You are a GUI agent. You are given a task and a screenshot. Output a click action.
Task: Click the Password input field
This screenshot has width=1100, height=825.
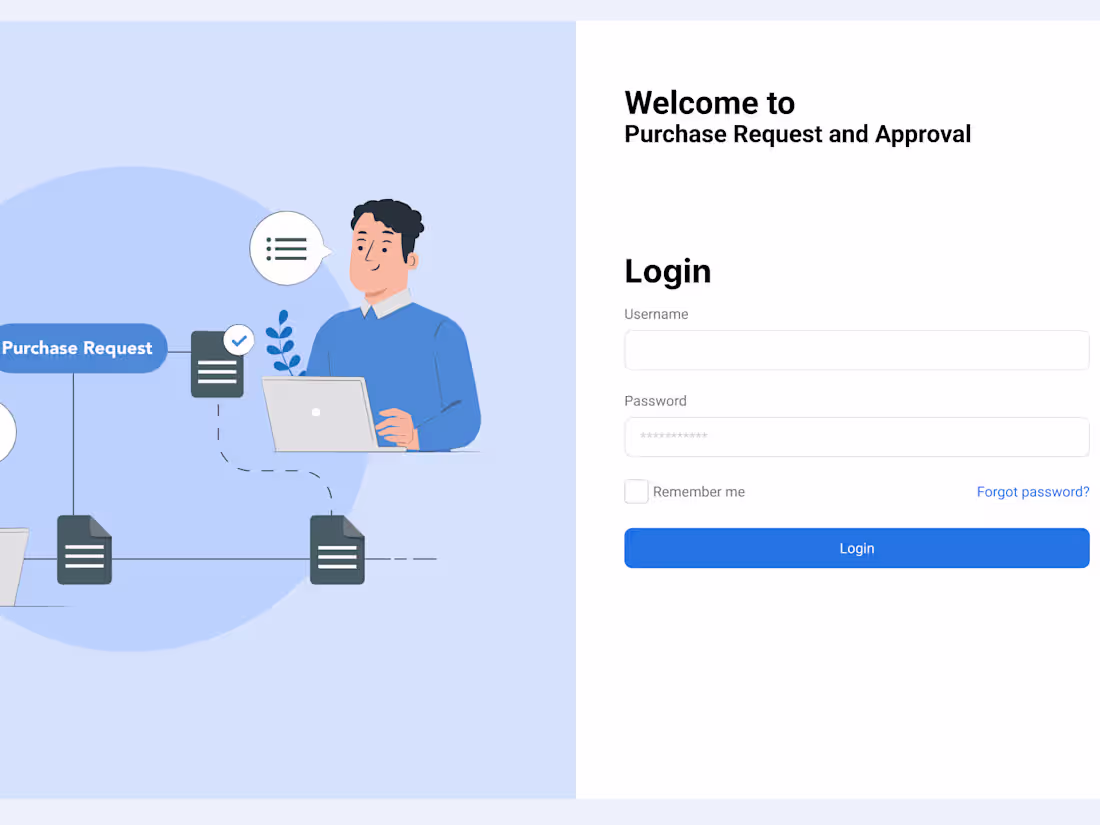click(x=856, y=437)
